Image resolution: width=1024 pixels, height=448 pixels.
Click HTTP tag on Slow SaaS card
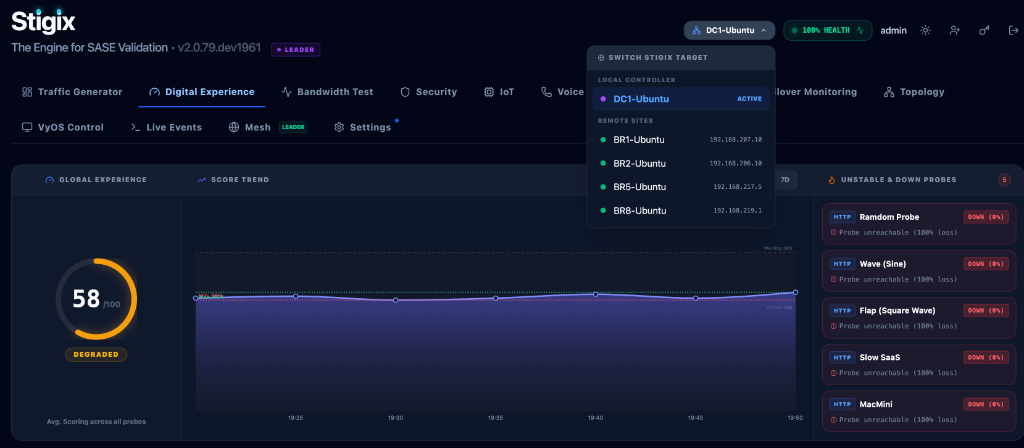tap(842, 357)
